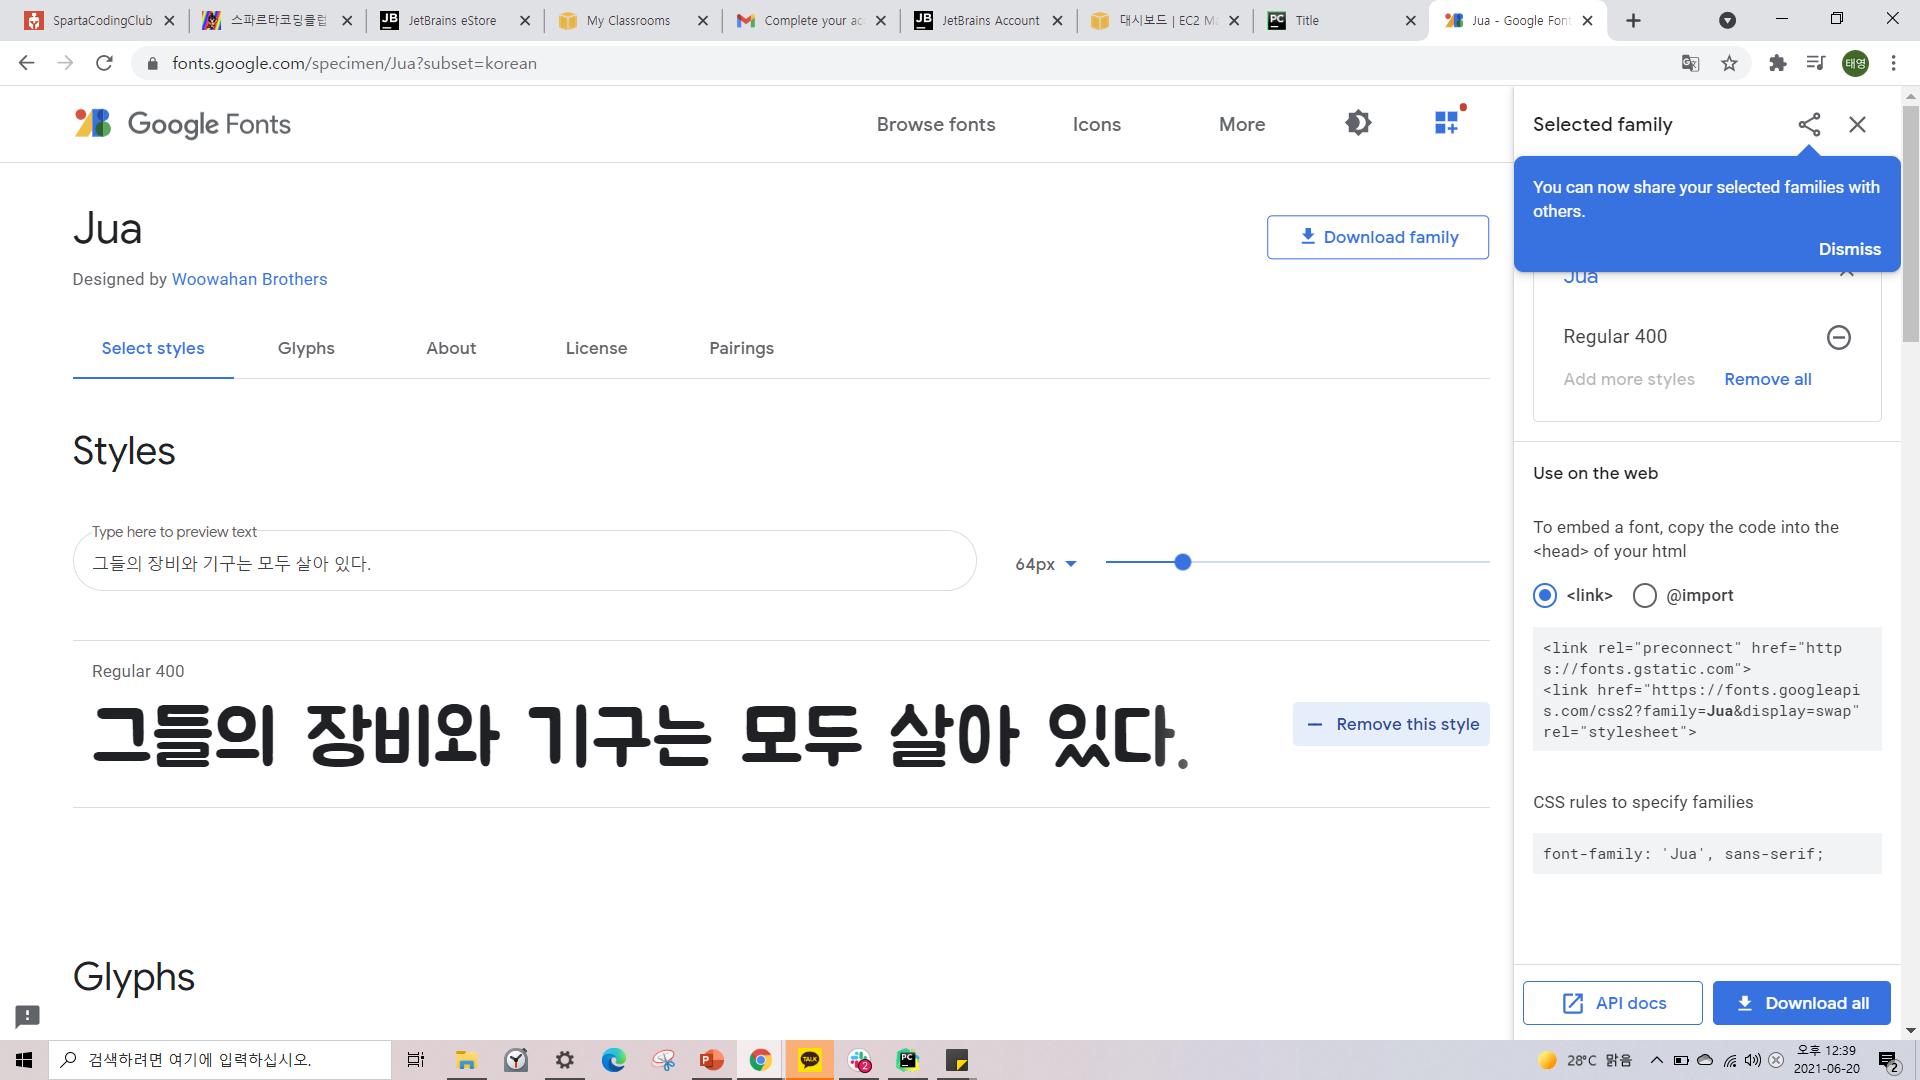Click the Remove all link

1767,379
